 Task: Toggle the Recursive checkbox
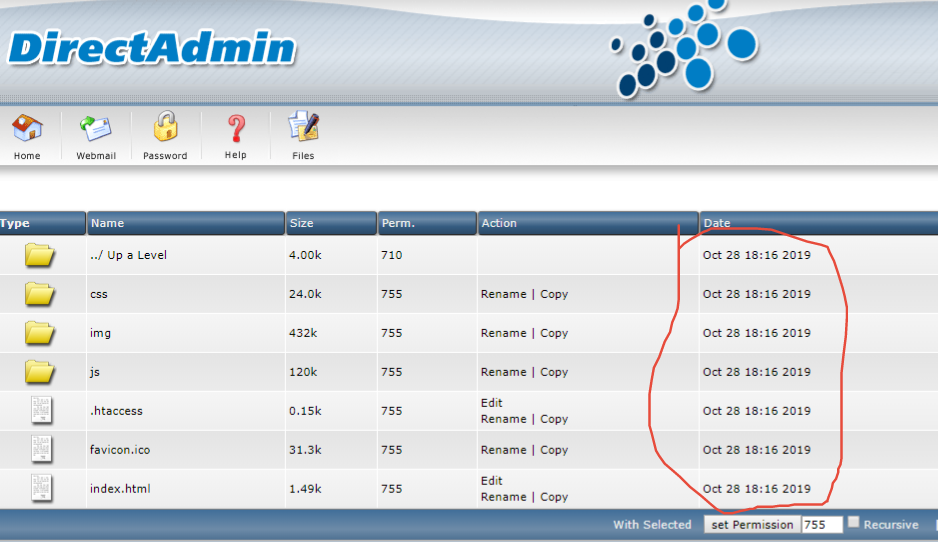(x=854, y=522)
